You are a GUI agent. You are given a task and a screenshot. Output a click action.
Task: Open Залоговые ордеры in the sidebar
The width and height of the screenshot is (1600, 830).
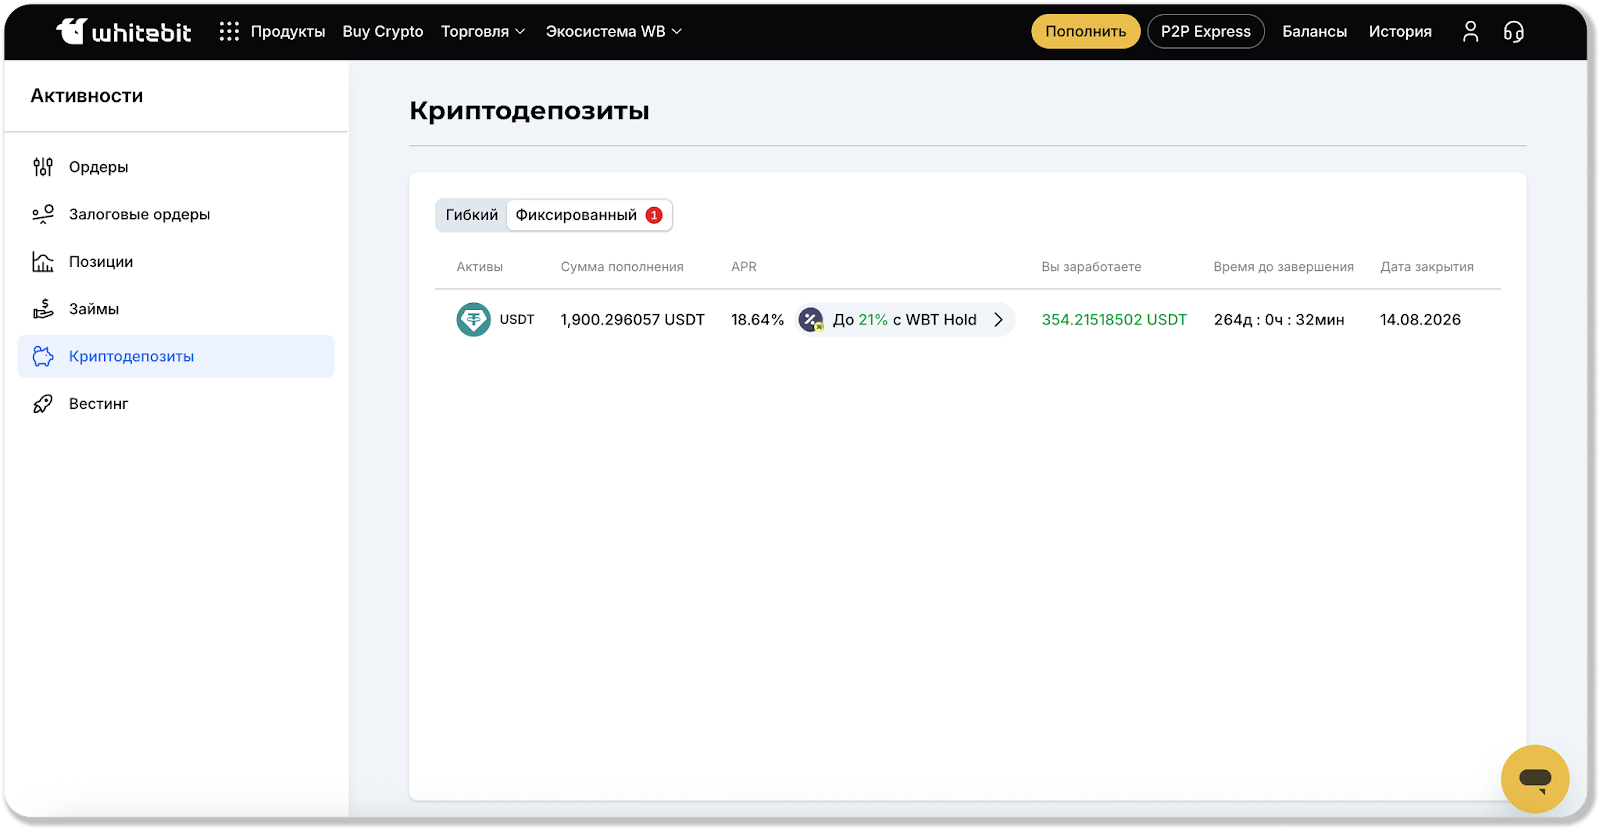139,214
